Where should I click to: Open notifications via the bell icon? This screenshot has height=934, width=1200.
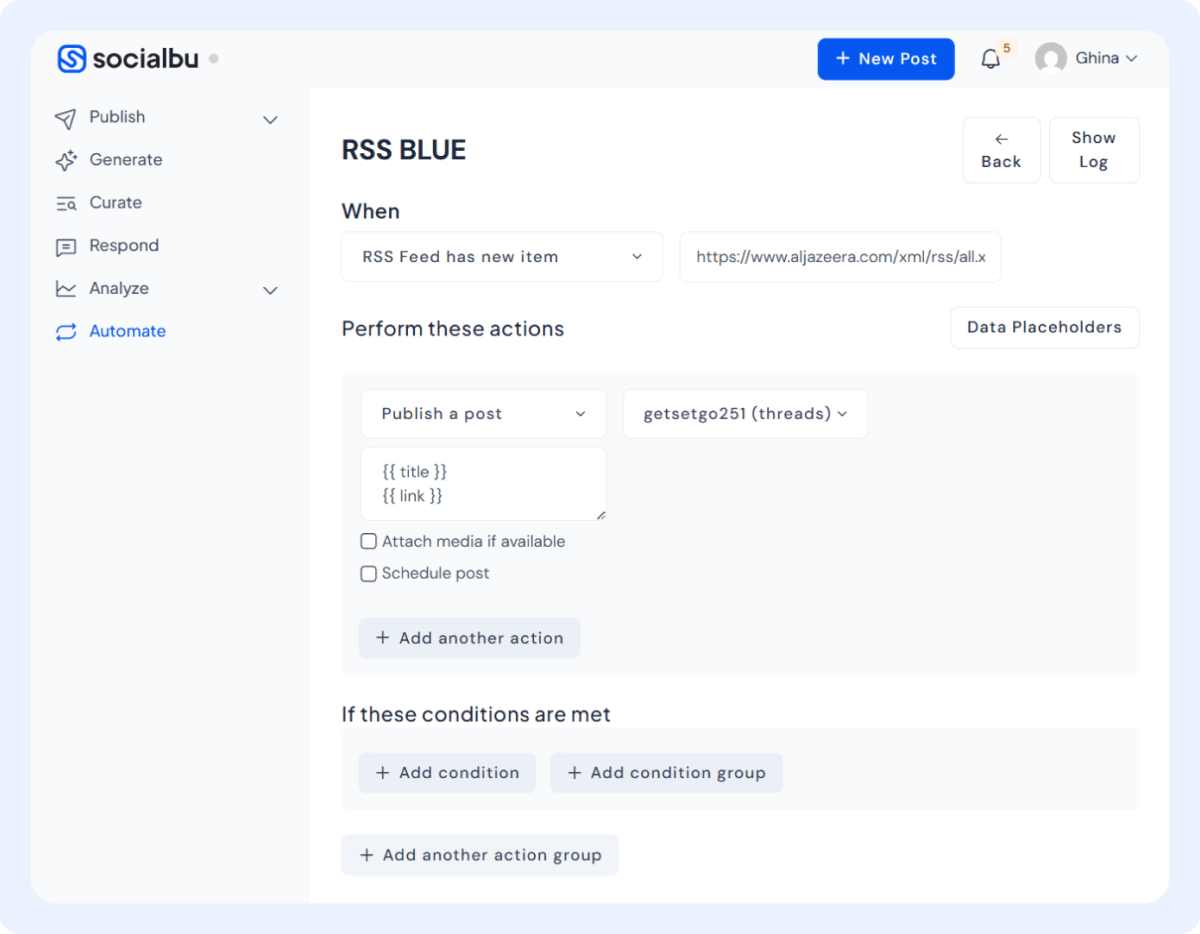(991, 59)
